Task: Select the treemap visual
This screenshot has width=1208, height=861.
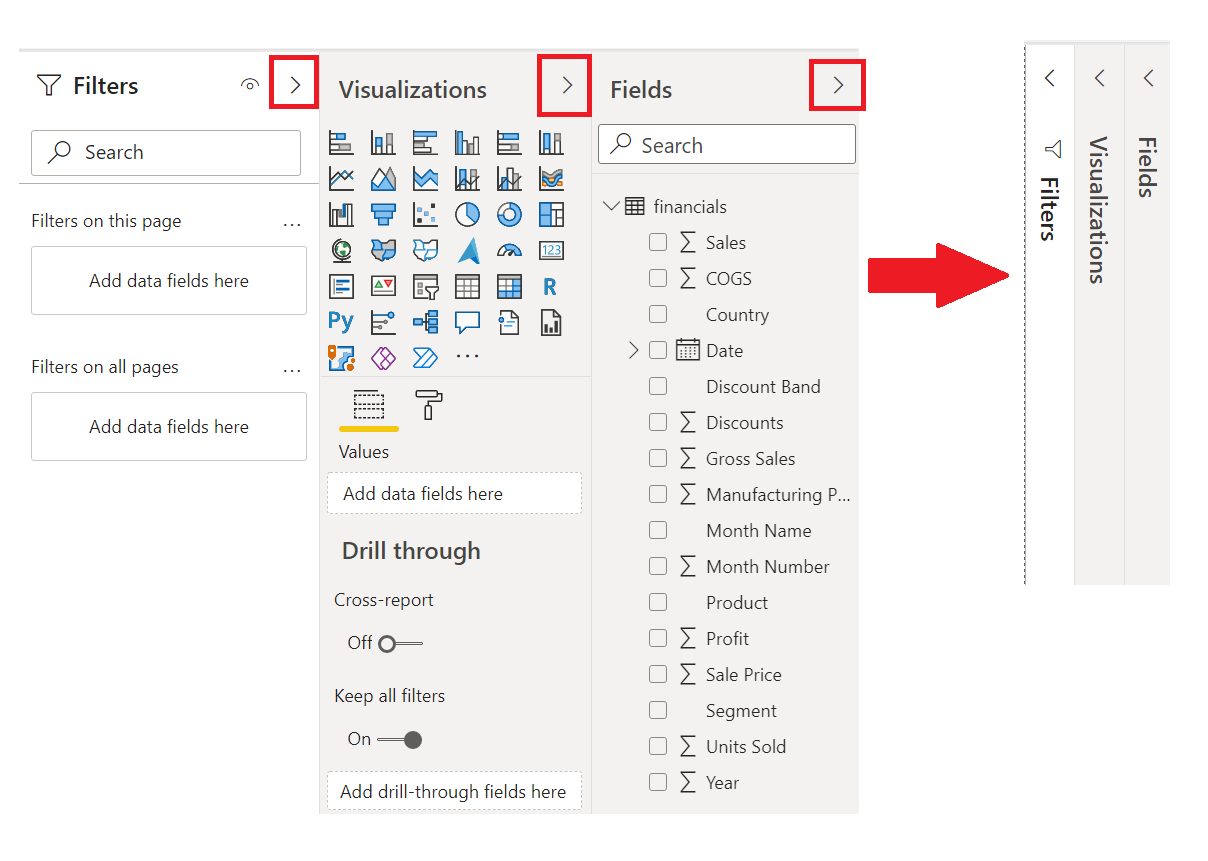Action: [551, 215]
